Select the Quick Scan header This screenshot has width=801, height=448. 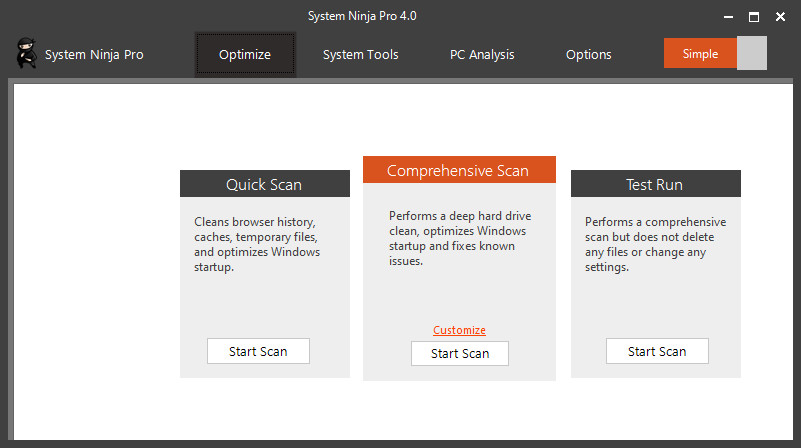coord(265,184)
